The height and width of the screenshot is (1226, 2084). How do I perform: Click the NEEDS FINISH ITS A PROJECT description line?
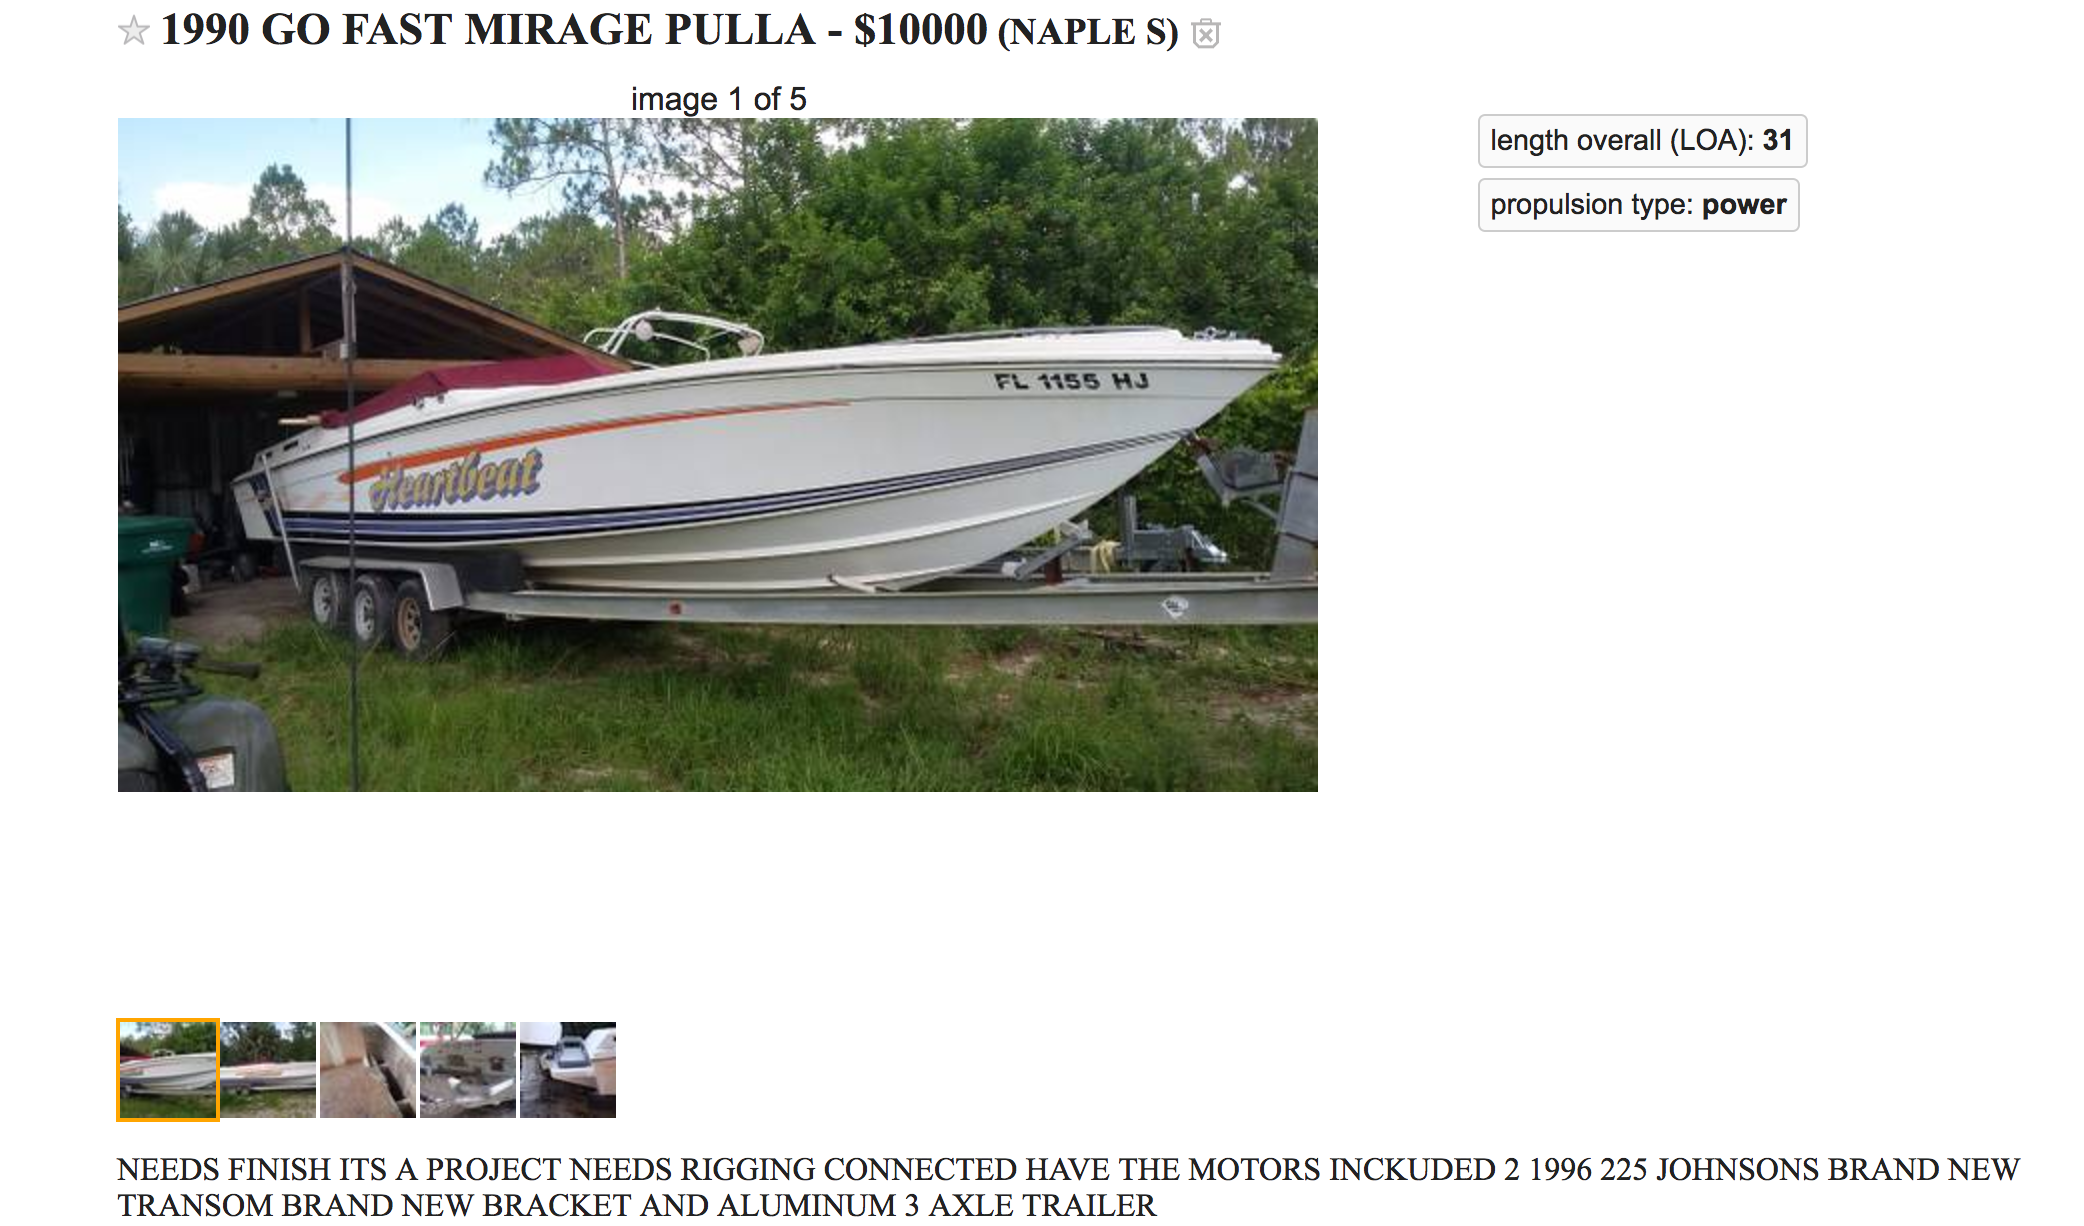click(1068, 1169)
